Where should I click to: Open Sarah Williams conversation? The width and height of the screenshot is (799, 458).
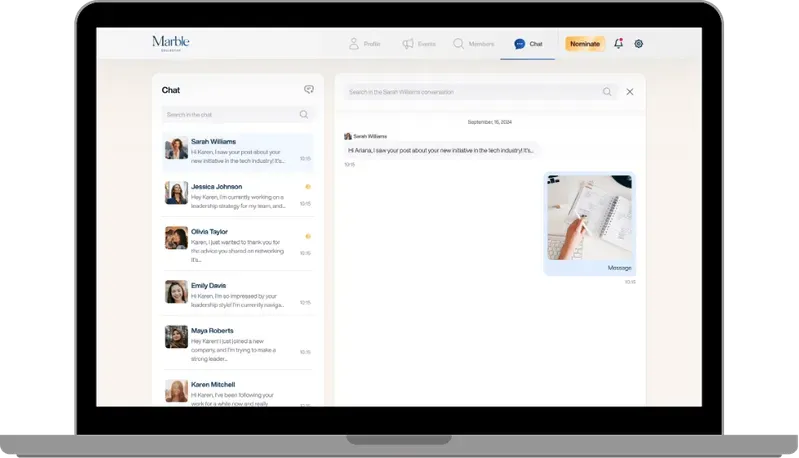coord(237,152)
